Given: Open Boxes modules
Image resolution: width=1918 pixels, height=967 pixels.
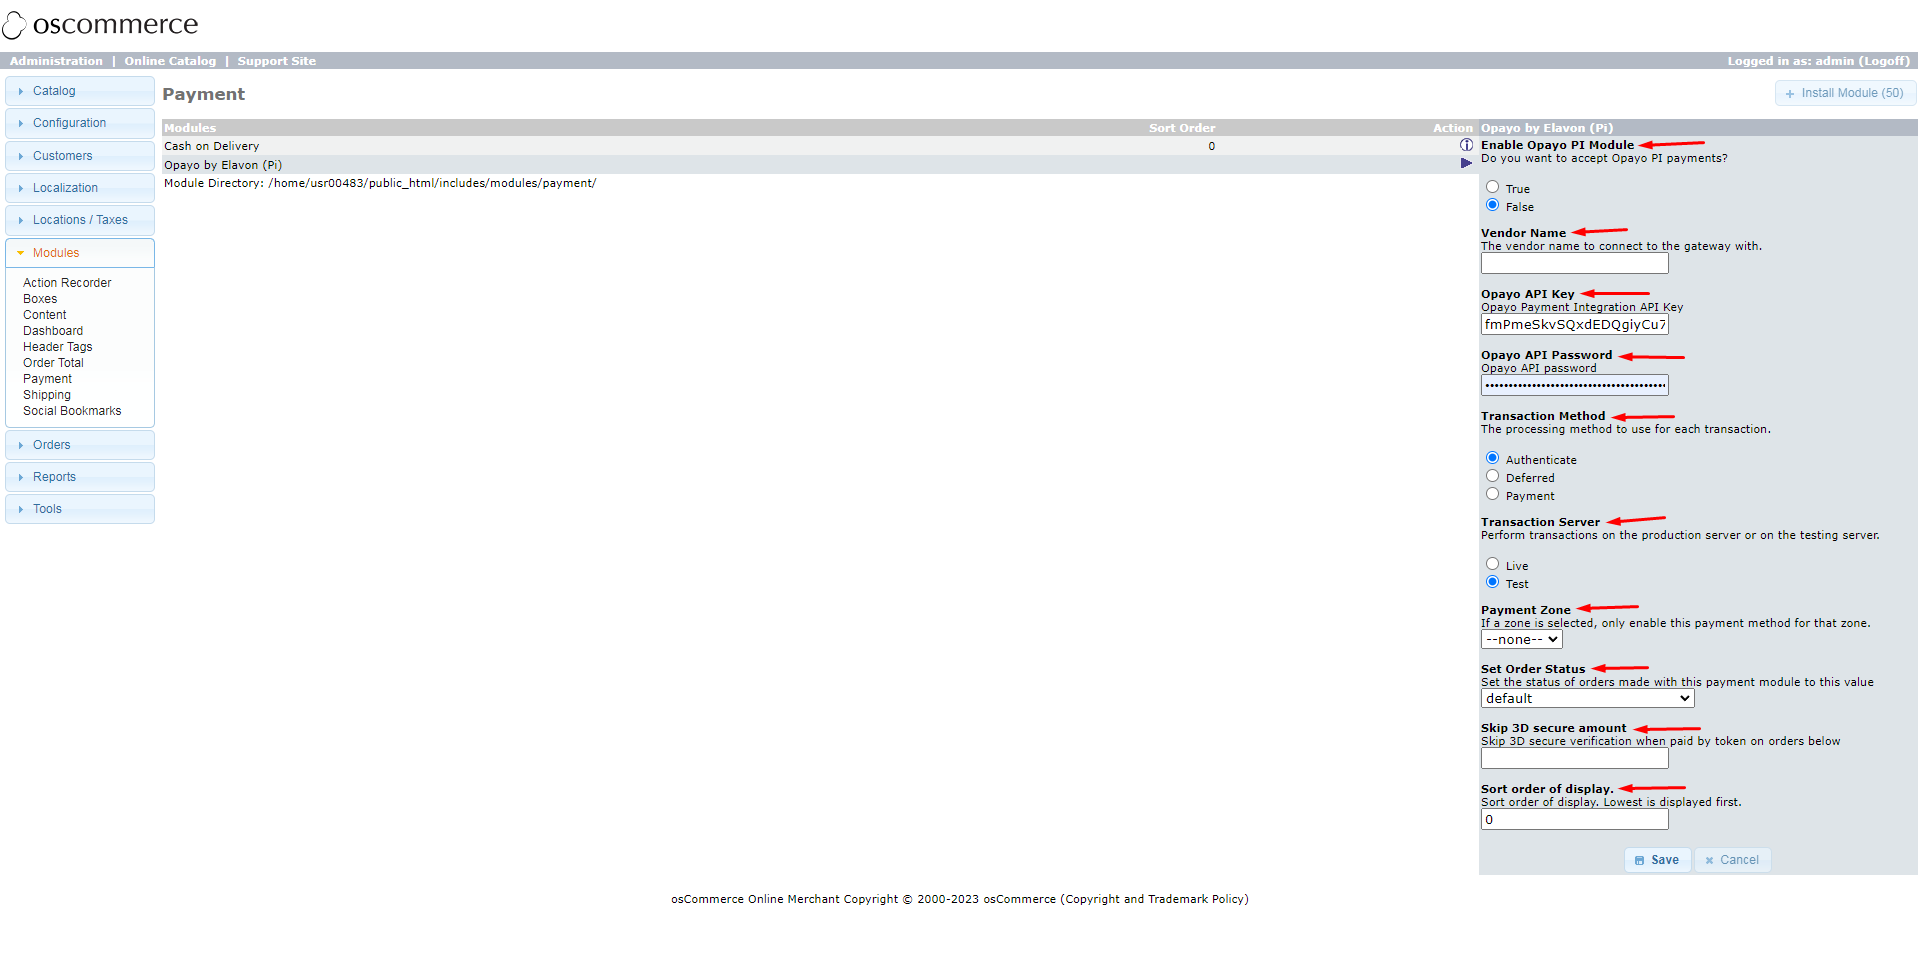Looking at the screenshot, I should pos(40,299).
